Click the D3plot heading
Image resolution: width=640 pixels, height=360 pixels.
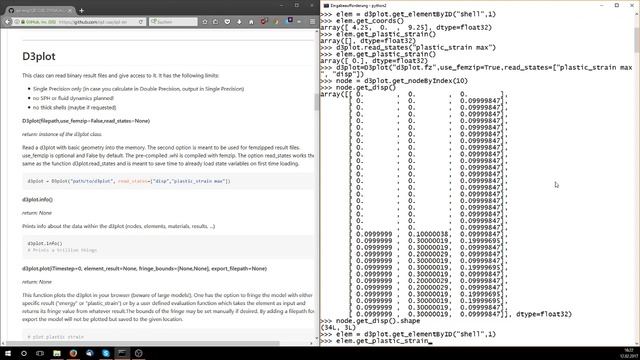[x=39, y=56]
